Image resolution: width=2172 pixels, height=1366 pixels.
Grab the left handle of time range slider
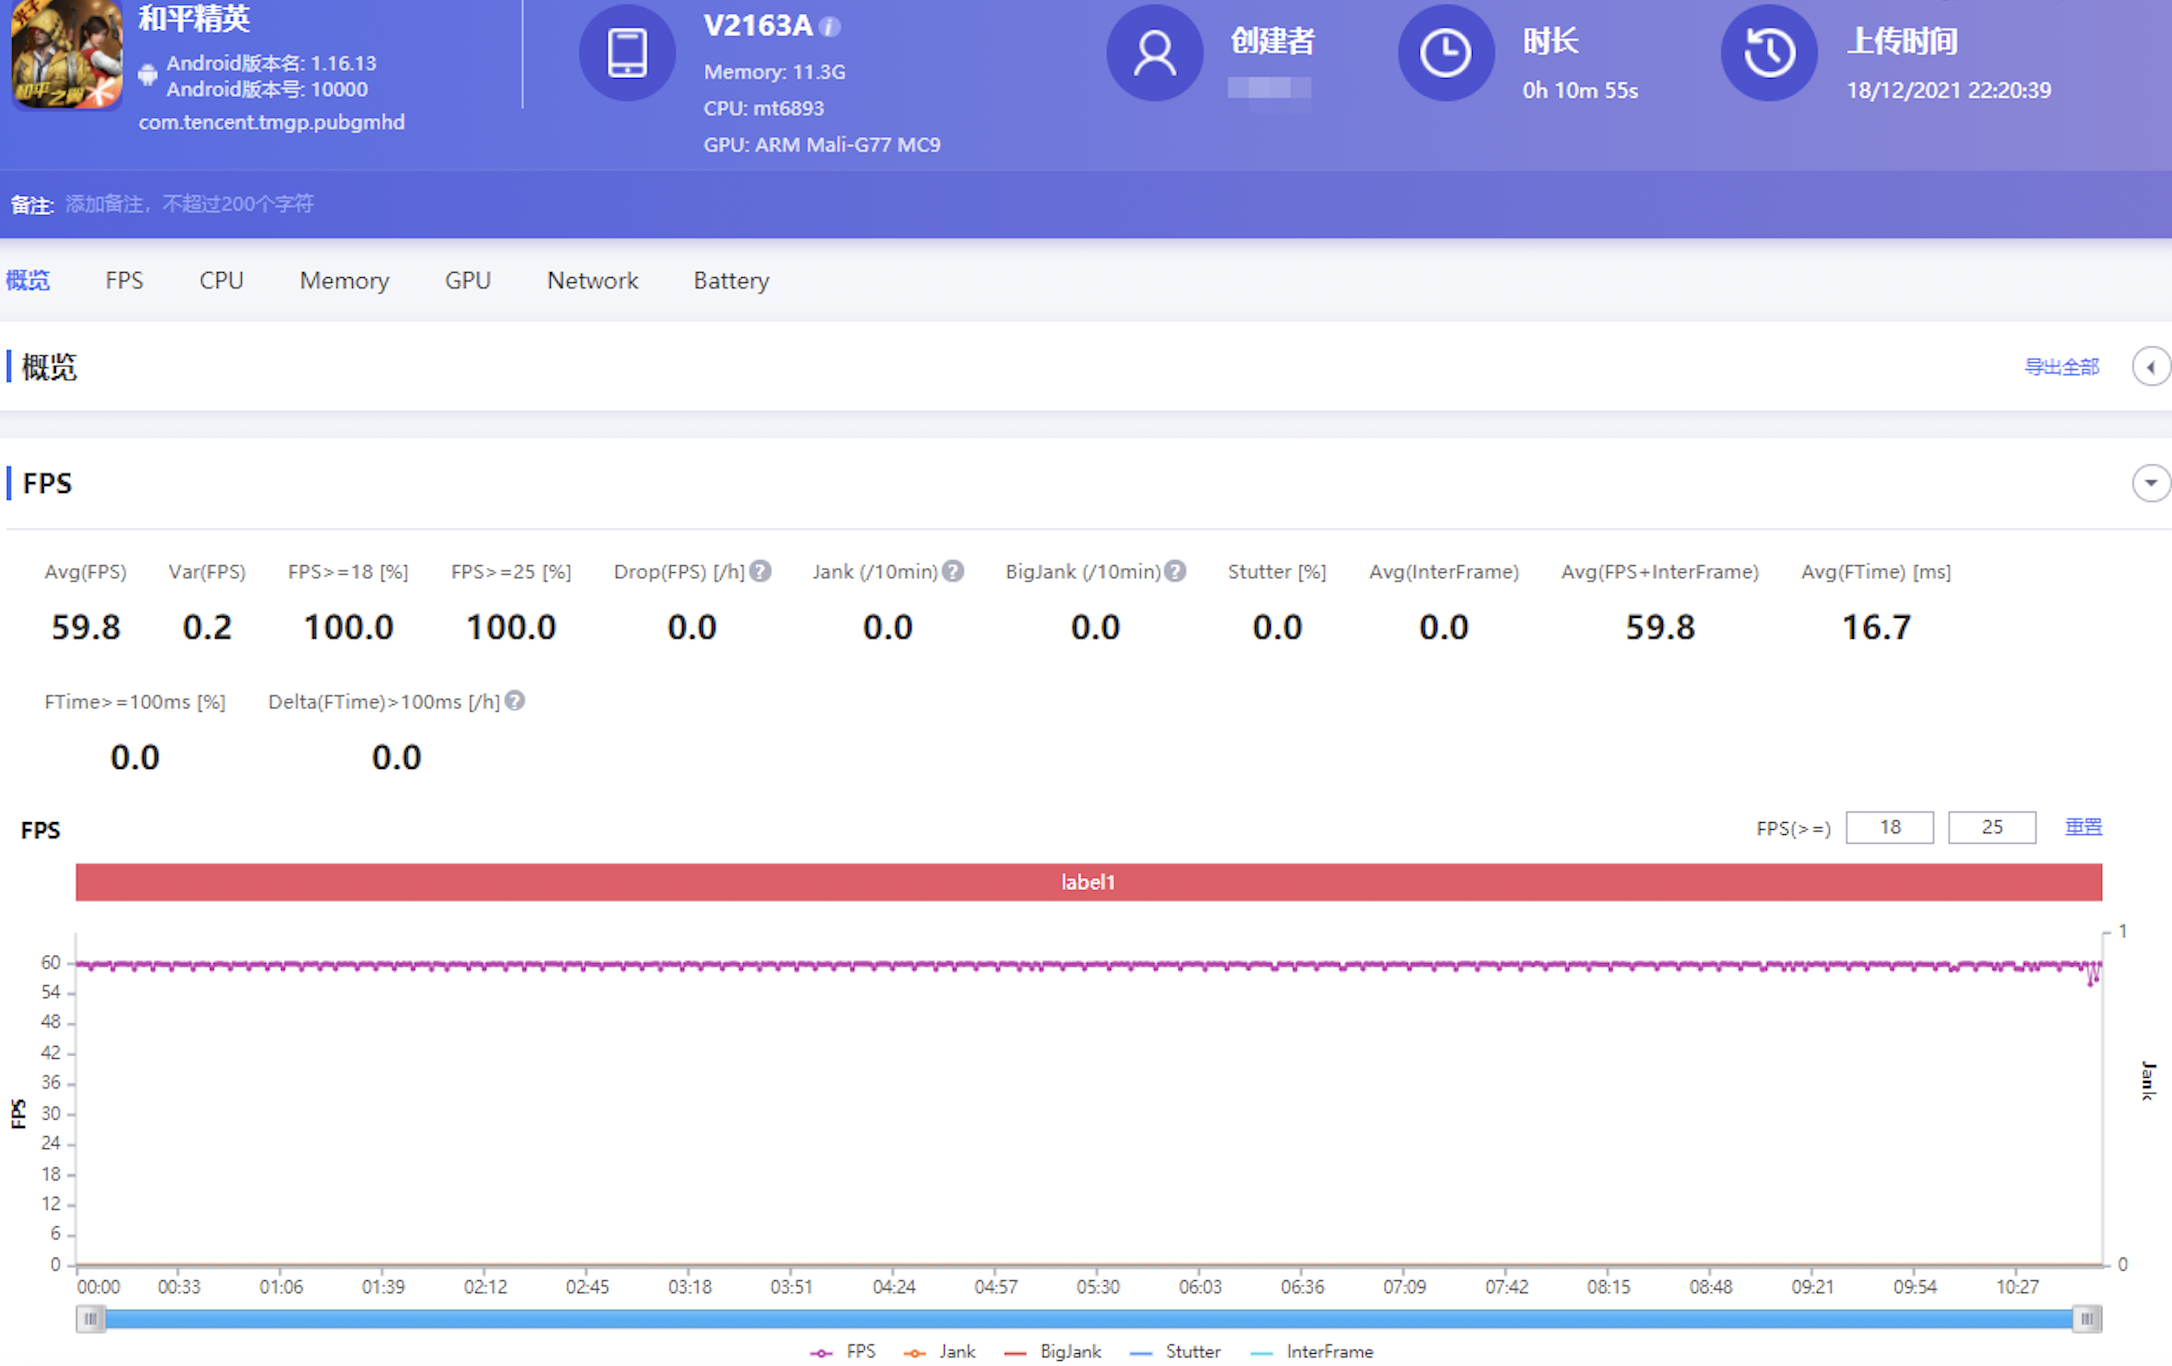click(x=90, y=1319)
